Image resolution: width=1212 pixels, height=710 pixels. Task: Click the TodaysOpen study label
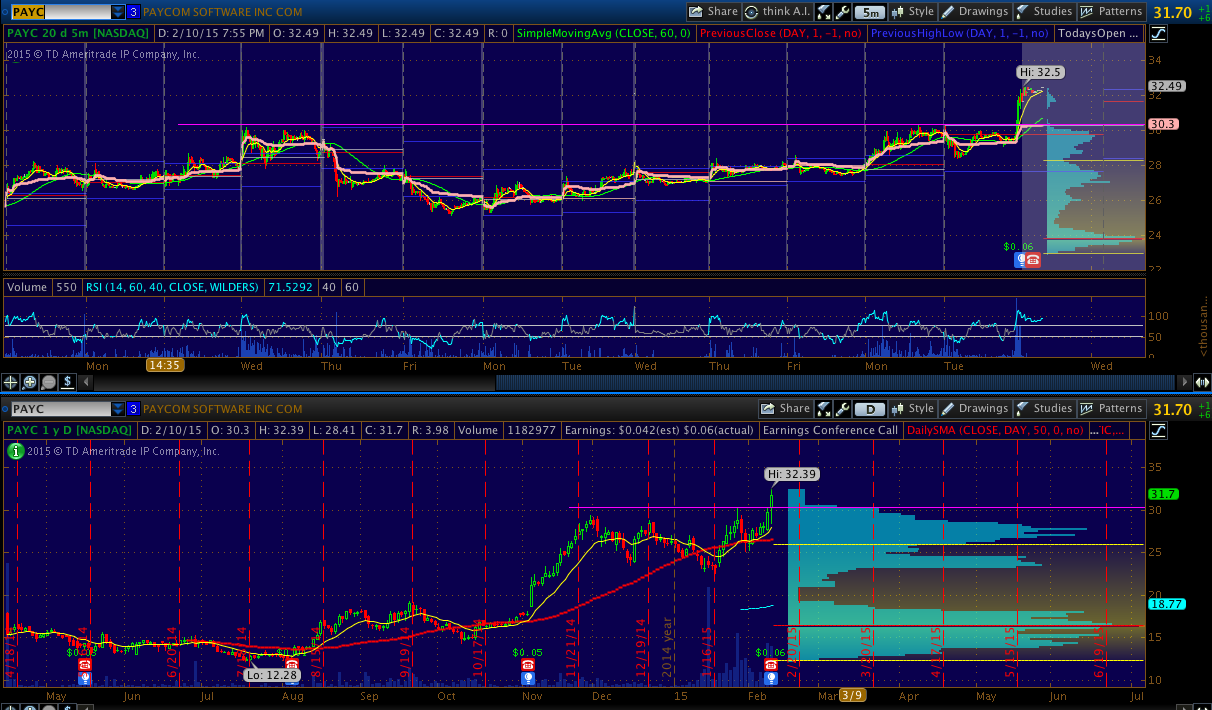tap(1098, 33)
